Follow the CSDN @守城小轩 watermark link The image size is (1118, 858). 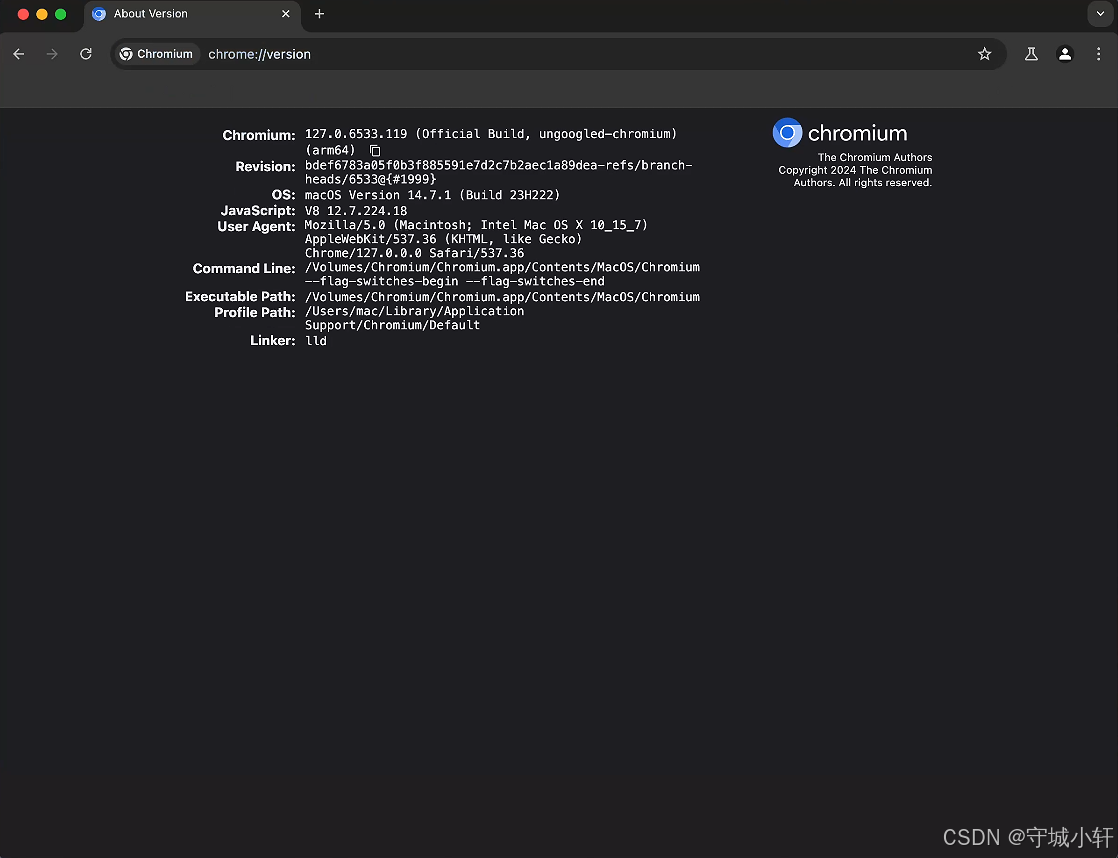click(x=1027, y=837)
